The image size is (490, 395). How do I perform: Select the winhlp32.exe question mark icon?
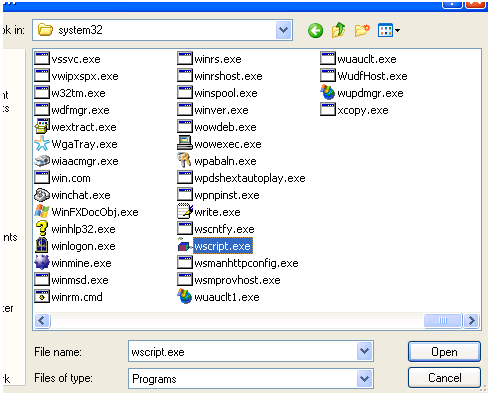[x=42, y=229]
